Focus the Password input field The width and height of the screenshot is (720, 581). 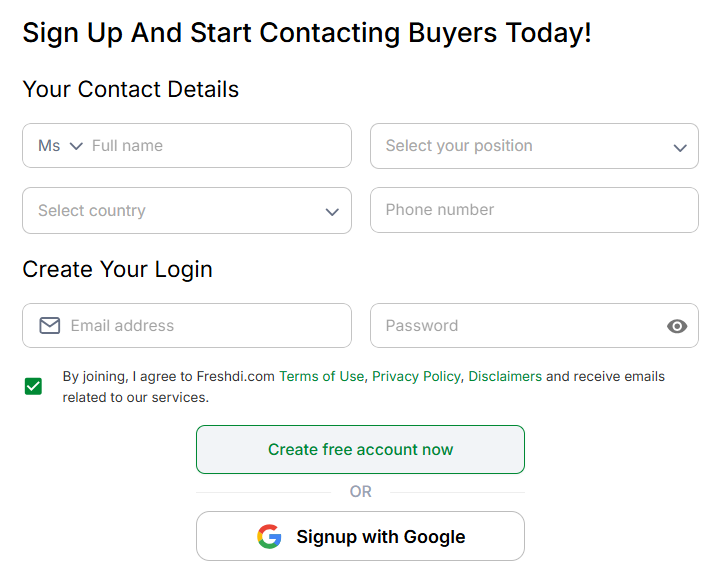519,326
